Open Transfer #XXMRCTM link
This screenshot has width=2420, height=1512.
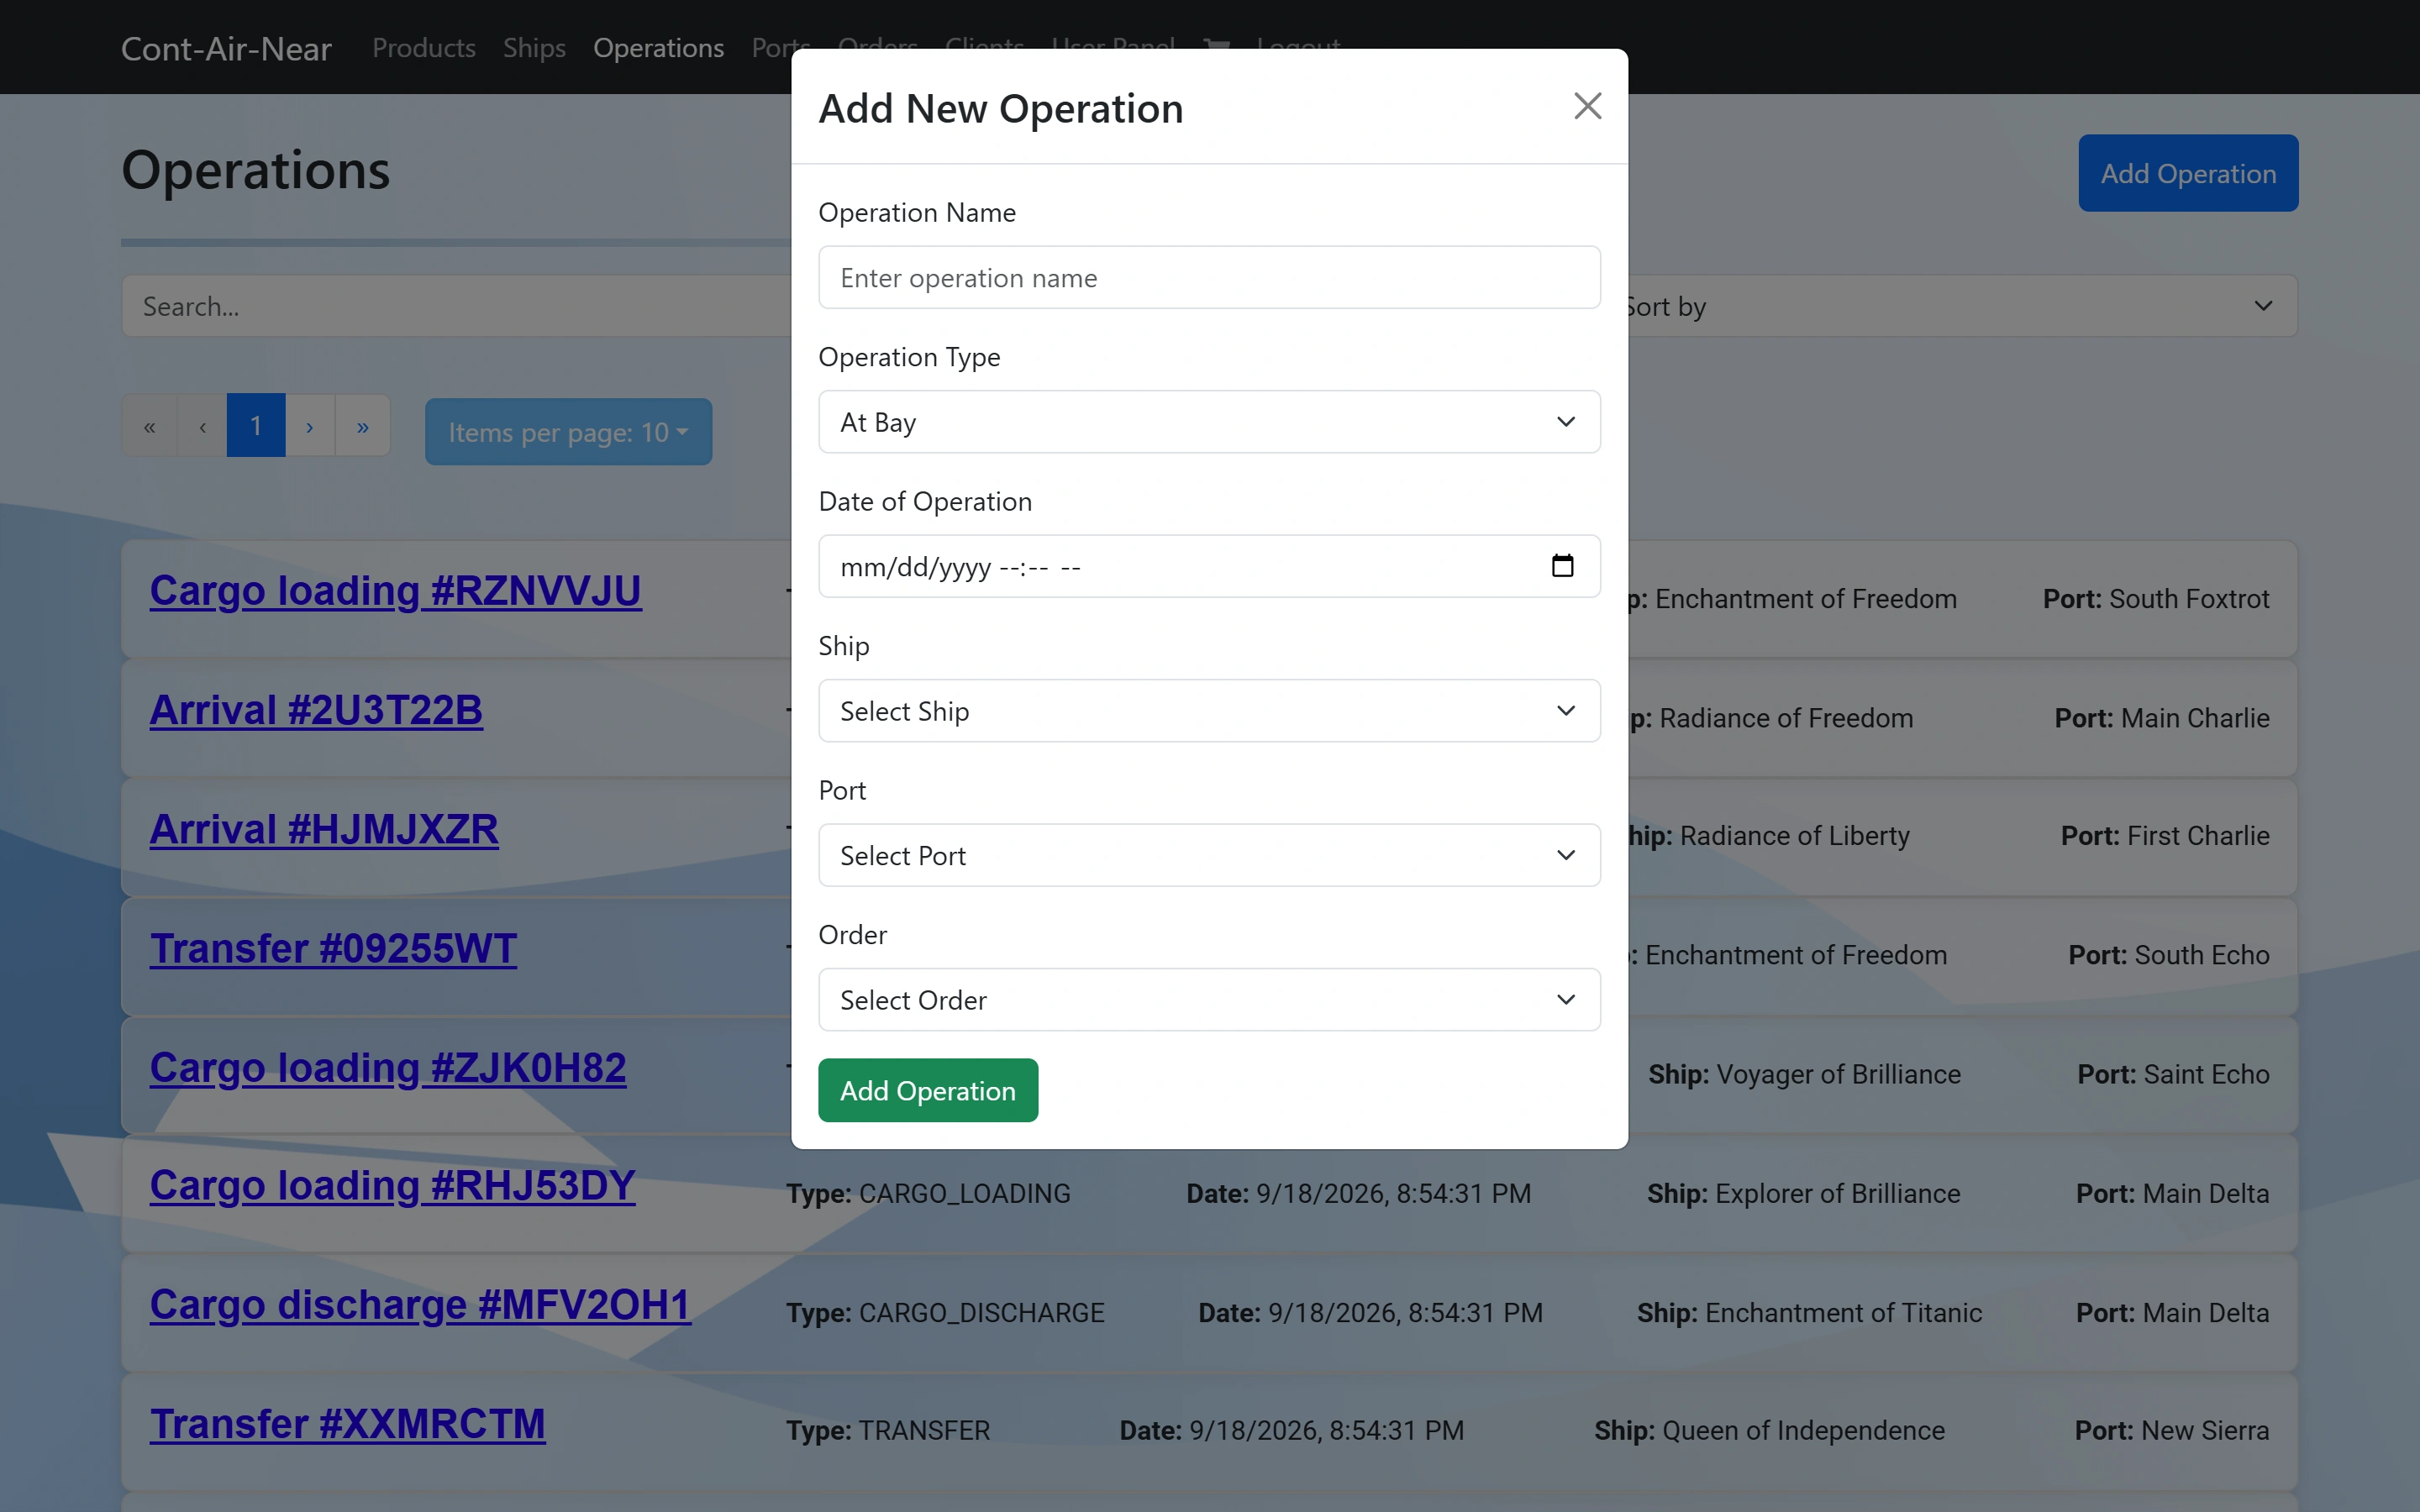pyautogui.click(x=347, y=1423)
